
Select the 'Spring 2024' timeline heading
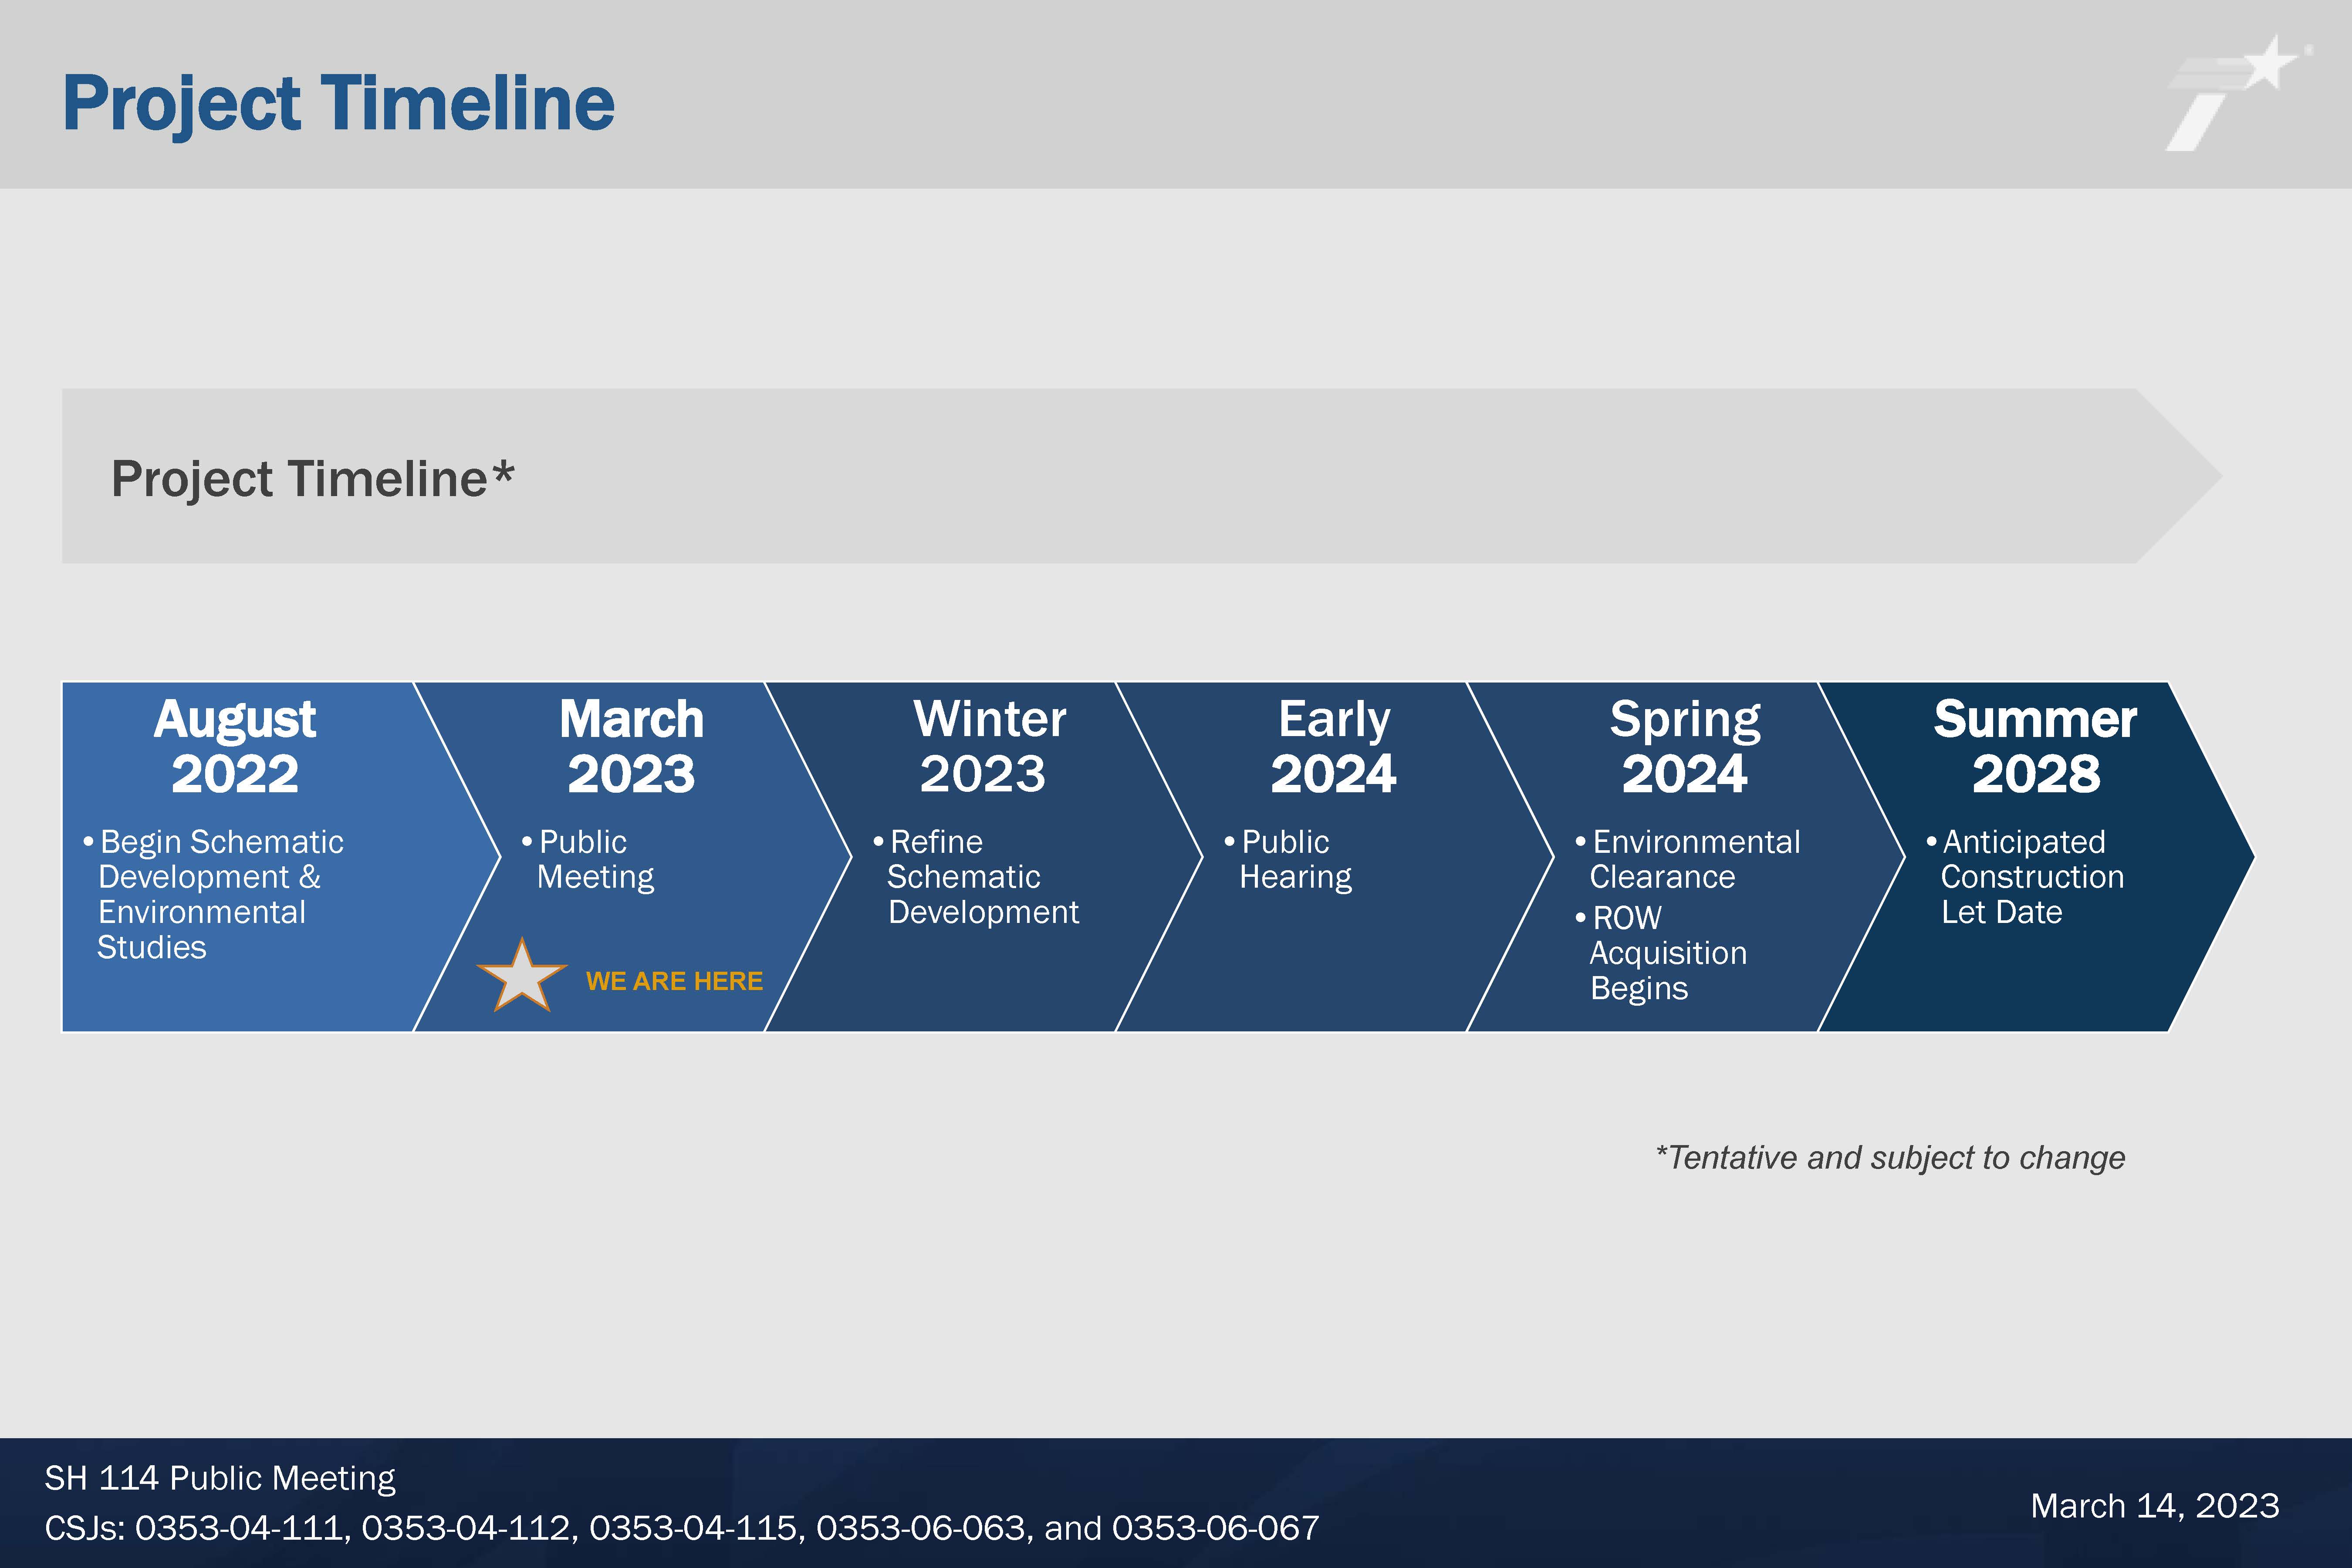click(x=1685, y=746)
